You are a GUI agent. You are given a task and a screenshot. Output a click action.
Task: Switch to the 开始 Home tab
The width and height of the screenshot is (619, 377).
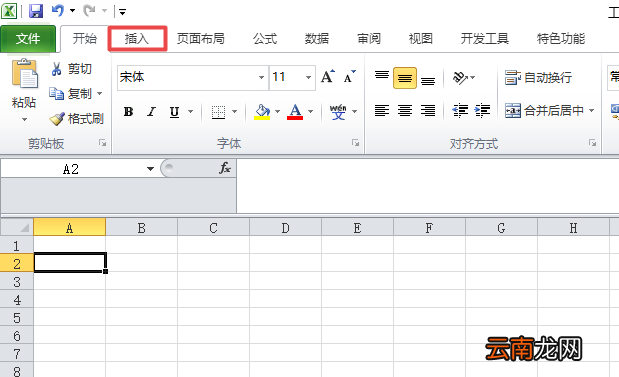pos(85,39)
